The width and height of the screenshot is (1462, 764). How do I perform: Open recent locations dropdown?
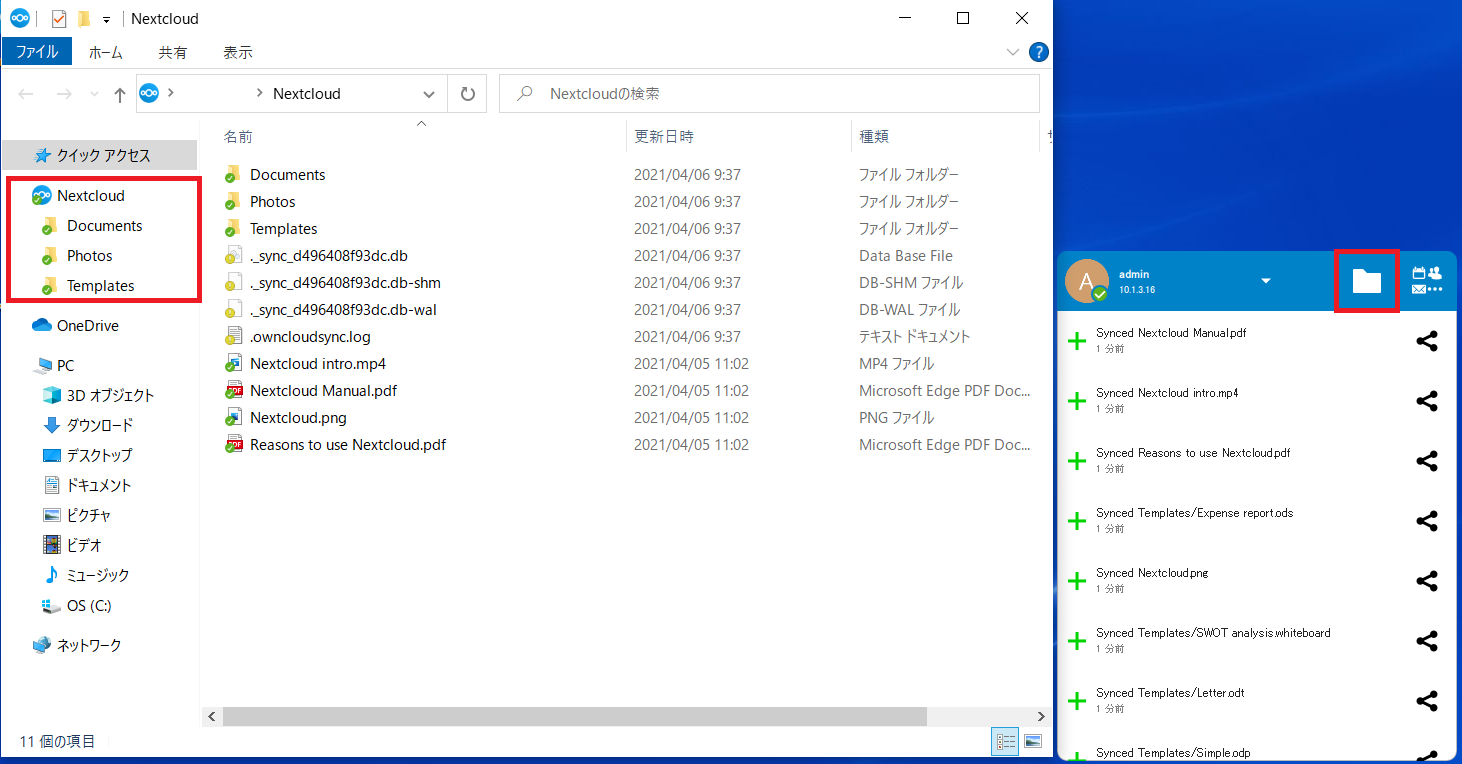click(x=95, y=94)
